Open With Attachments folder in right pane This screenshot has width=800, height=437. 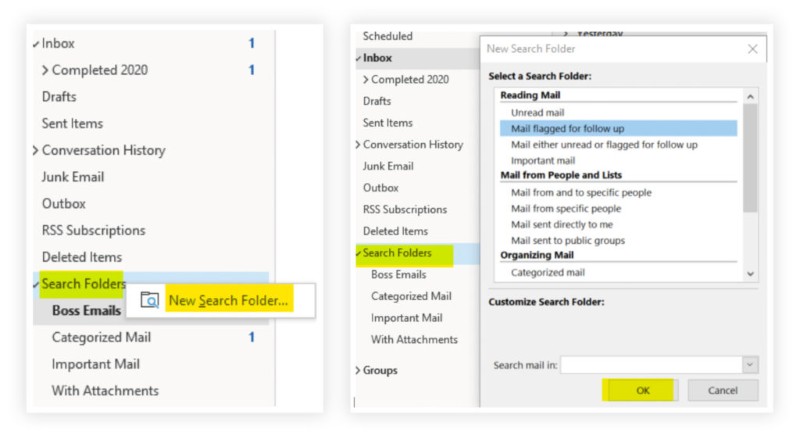[414, 339]
